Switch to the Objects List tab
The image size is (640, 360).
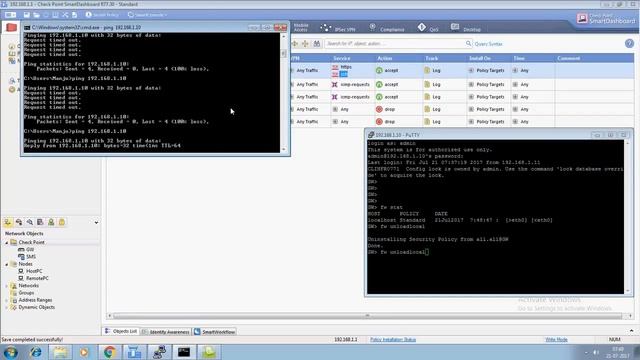[x=121, y=331]
